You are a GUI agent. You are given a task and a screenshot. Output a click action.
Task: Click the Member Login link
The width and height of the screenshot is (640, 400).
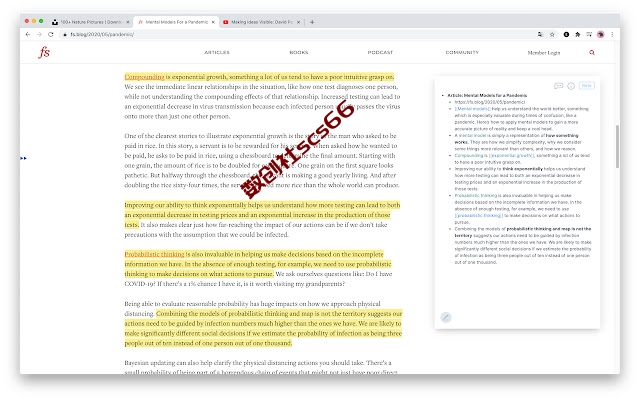pyautogui.click(x=544, y=53)
